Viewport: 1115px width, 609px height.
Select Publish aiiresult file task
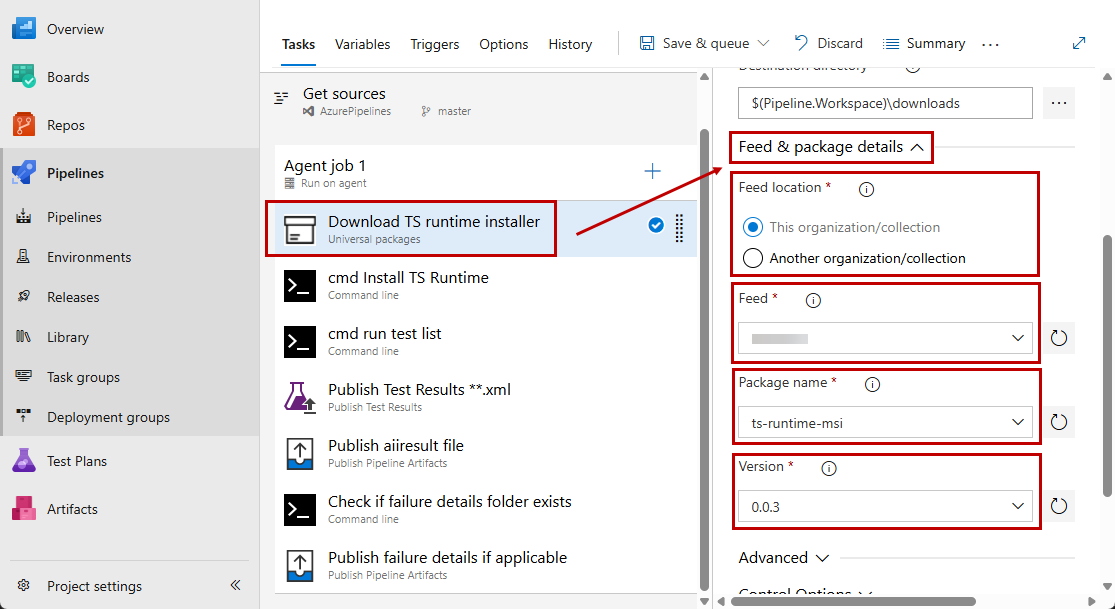(x=486, y=452)
